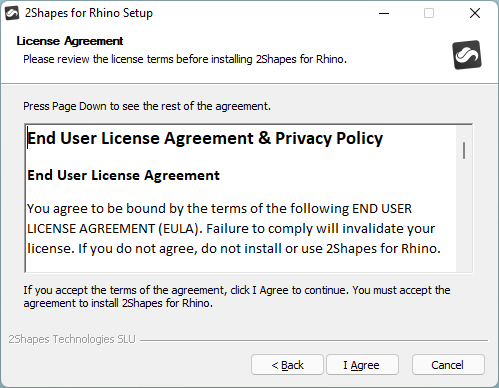Click the 2Shapes logo in header
Viewport: 499px width, 388px height.
coord(467,55)
